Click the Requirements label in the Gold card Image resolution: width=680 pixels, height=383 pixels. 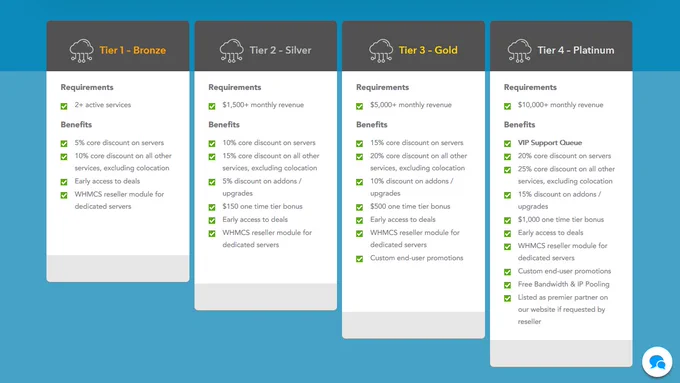pos(382,87)
